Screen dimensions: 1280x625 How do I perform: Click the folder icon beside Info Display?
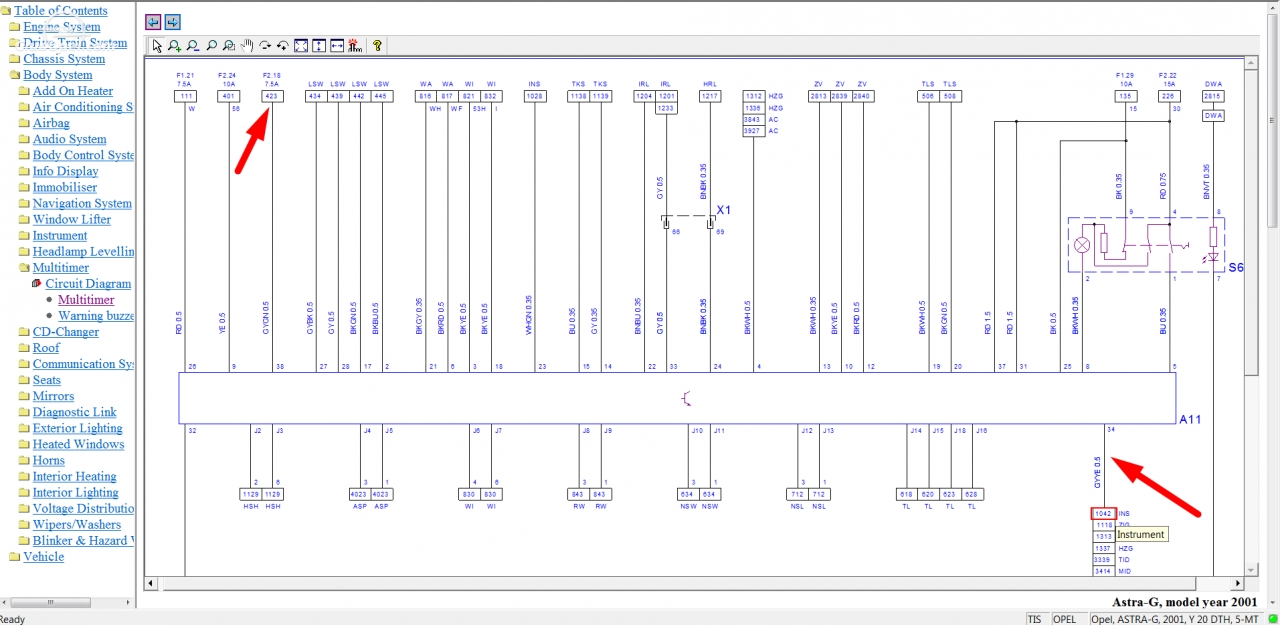24,171
